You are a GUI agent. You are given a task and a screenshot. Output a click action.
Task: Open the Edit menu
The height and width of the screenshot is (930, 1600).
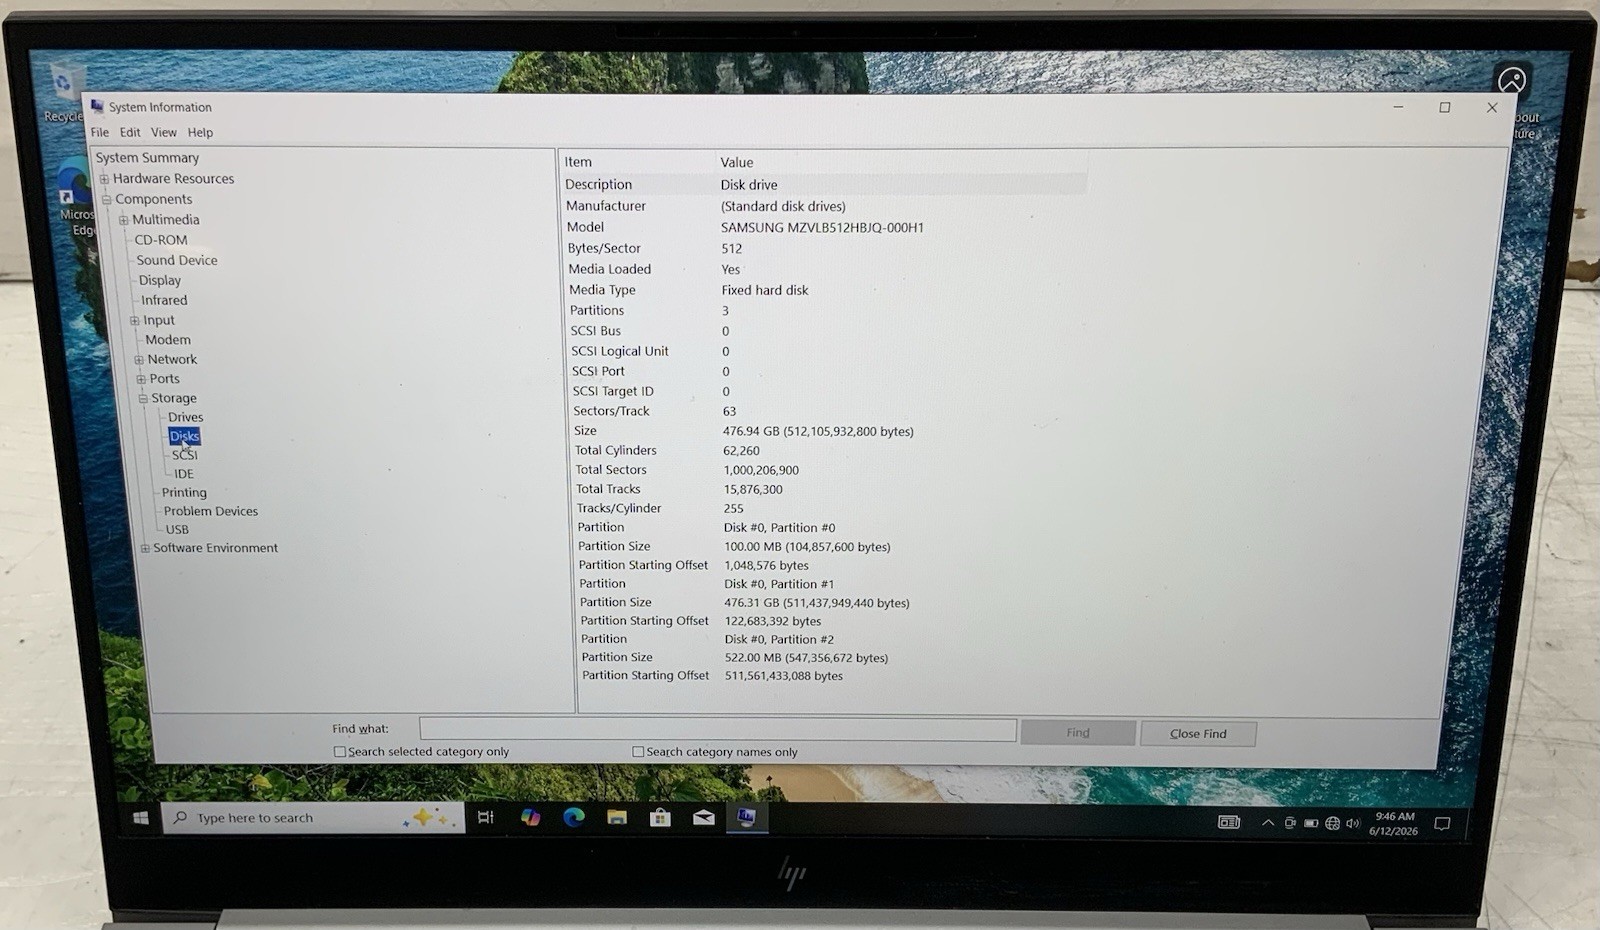130,132
